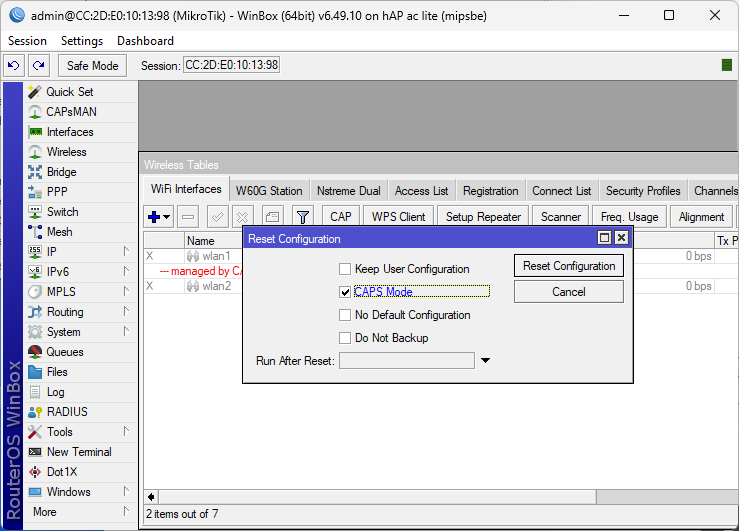Switch to the Connect List tab
This screenshot has height=531, width=739.
561,191
